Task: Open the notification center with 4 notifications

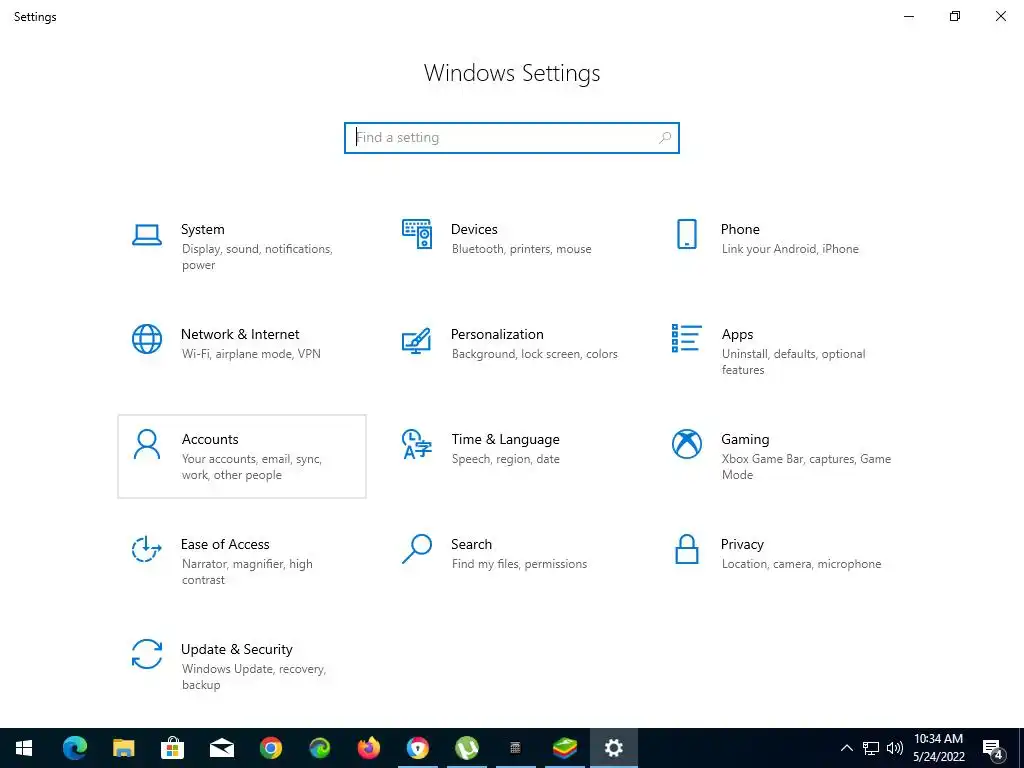Action: click(993, 749)
